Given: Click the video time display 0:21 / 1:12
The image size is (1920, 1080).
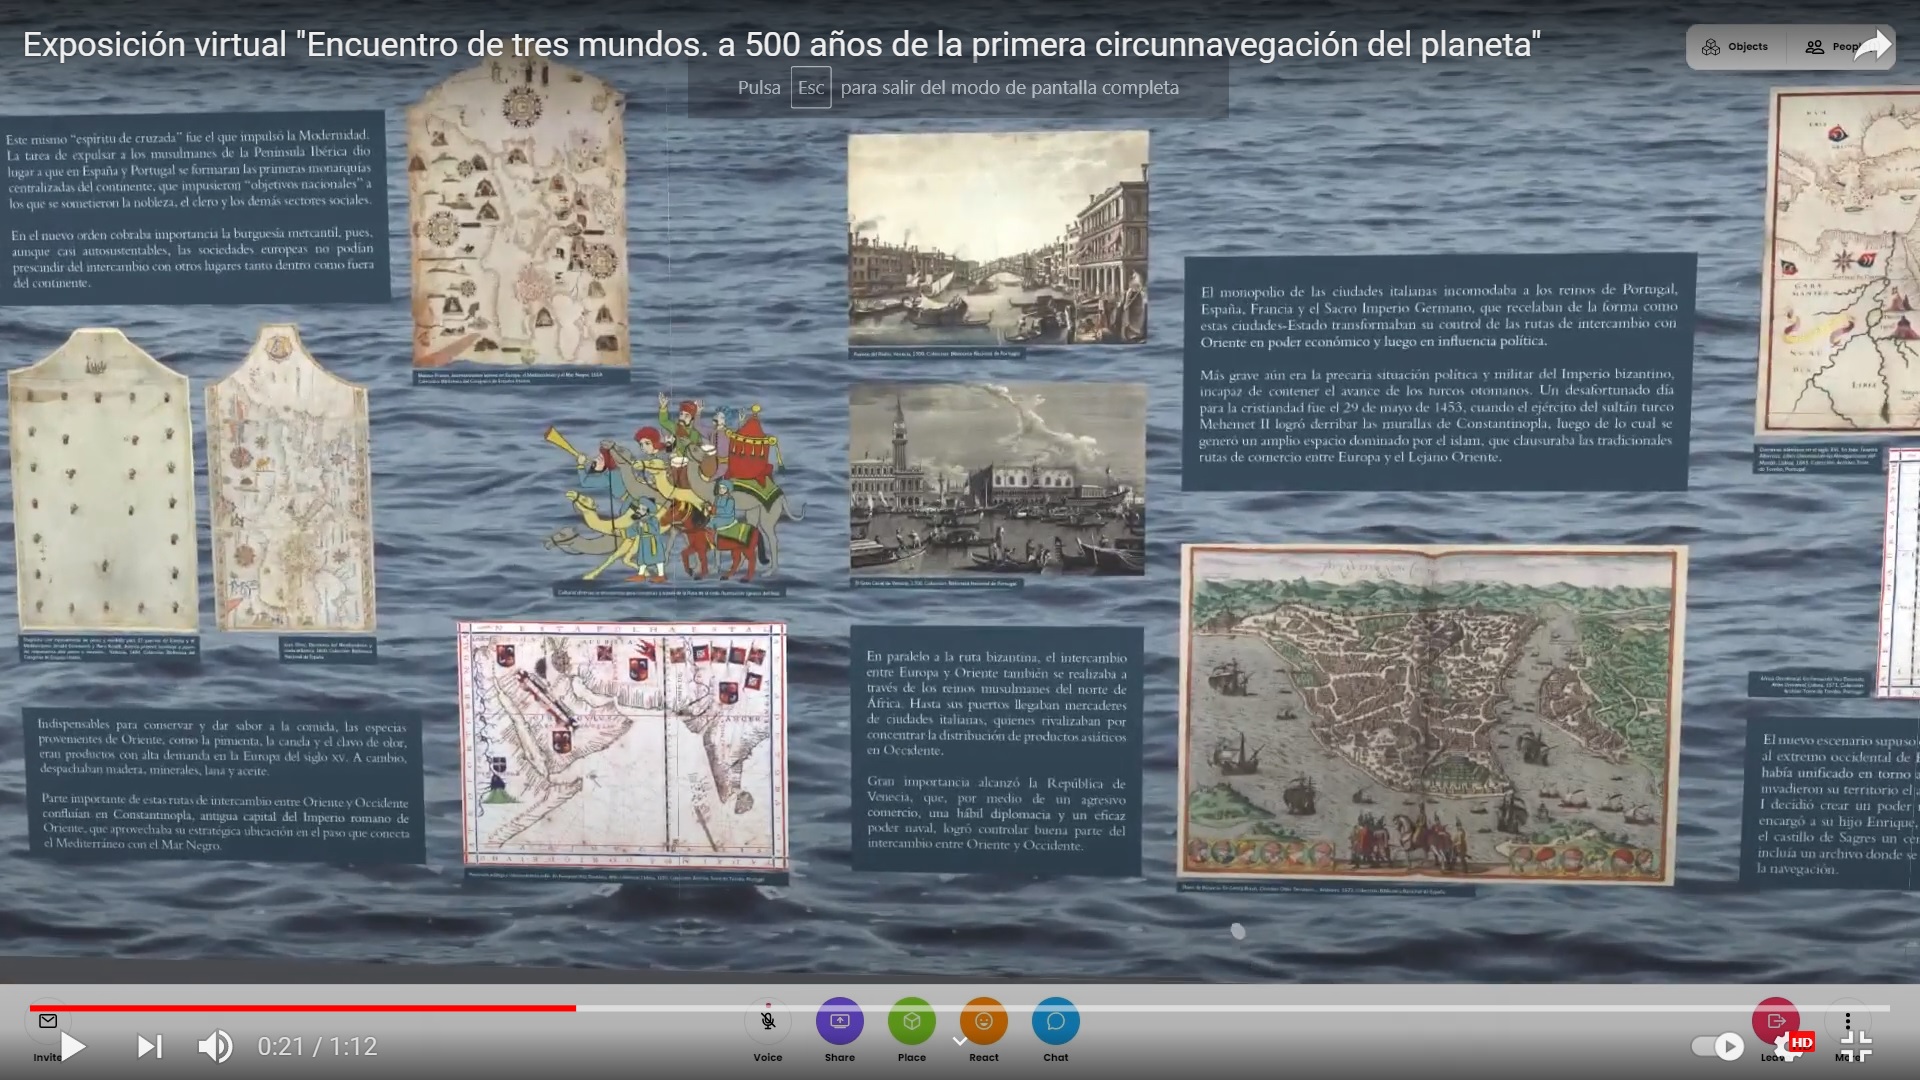Looking at the screenshot, I should pos(317,1047).
